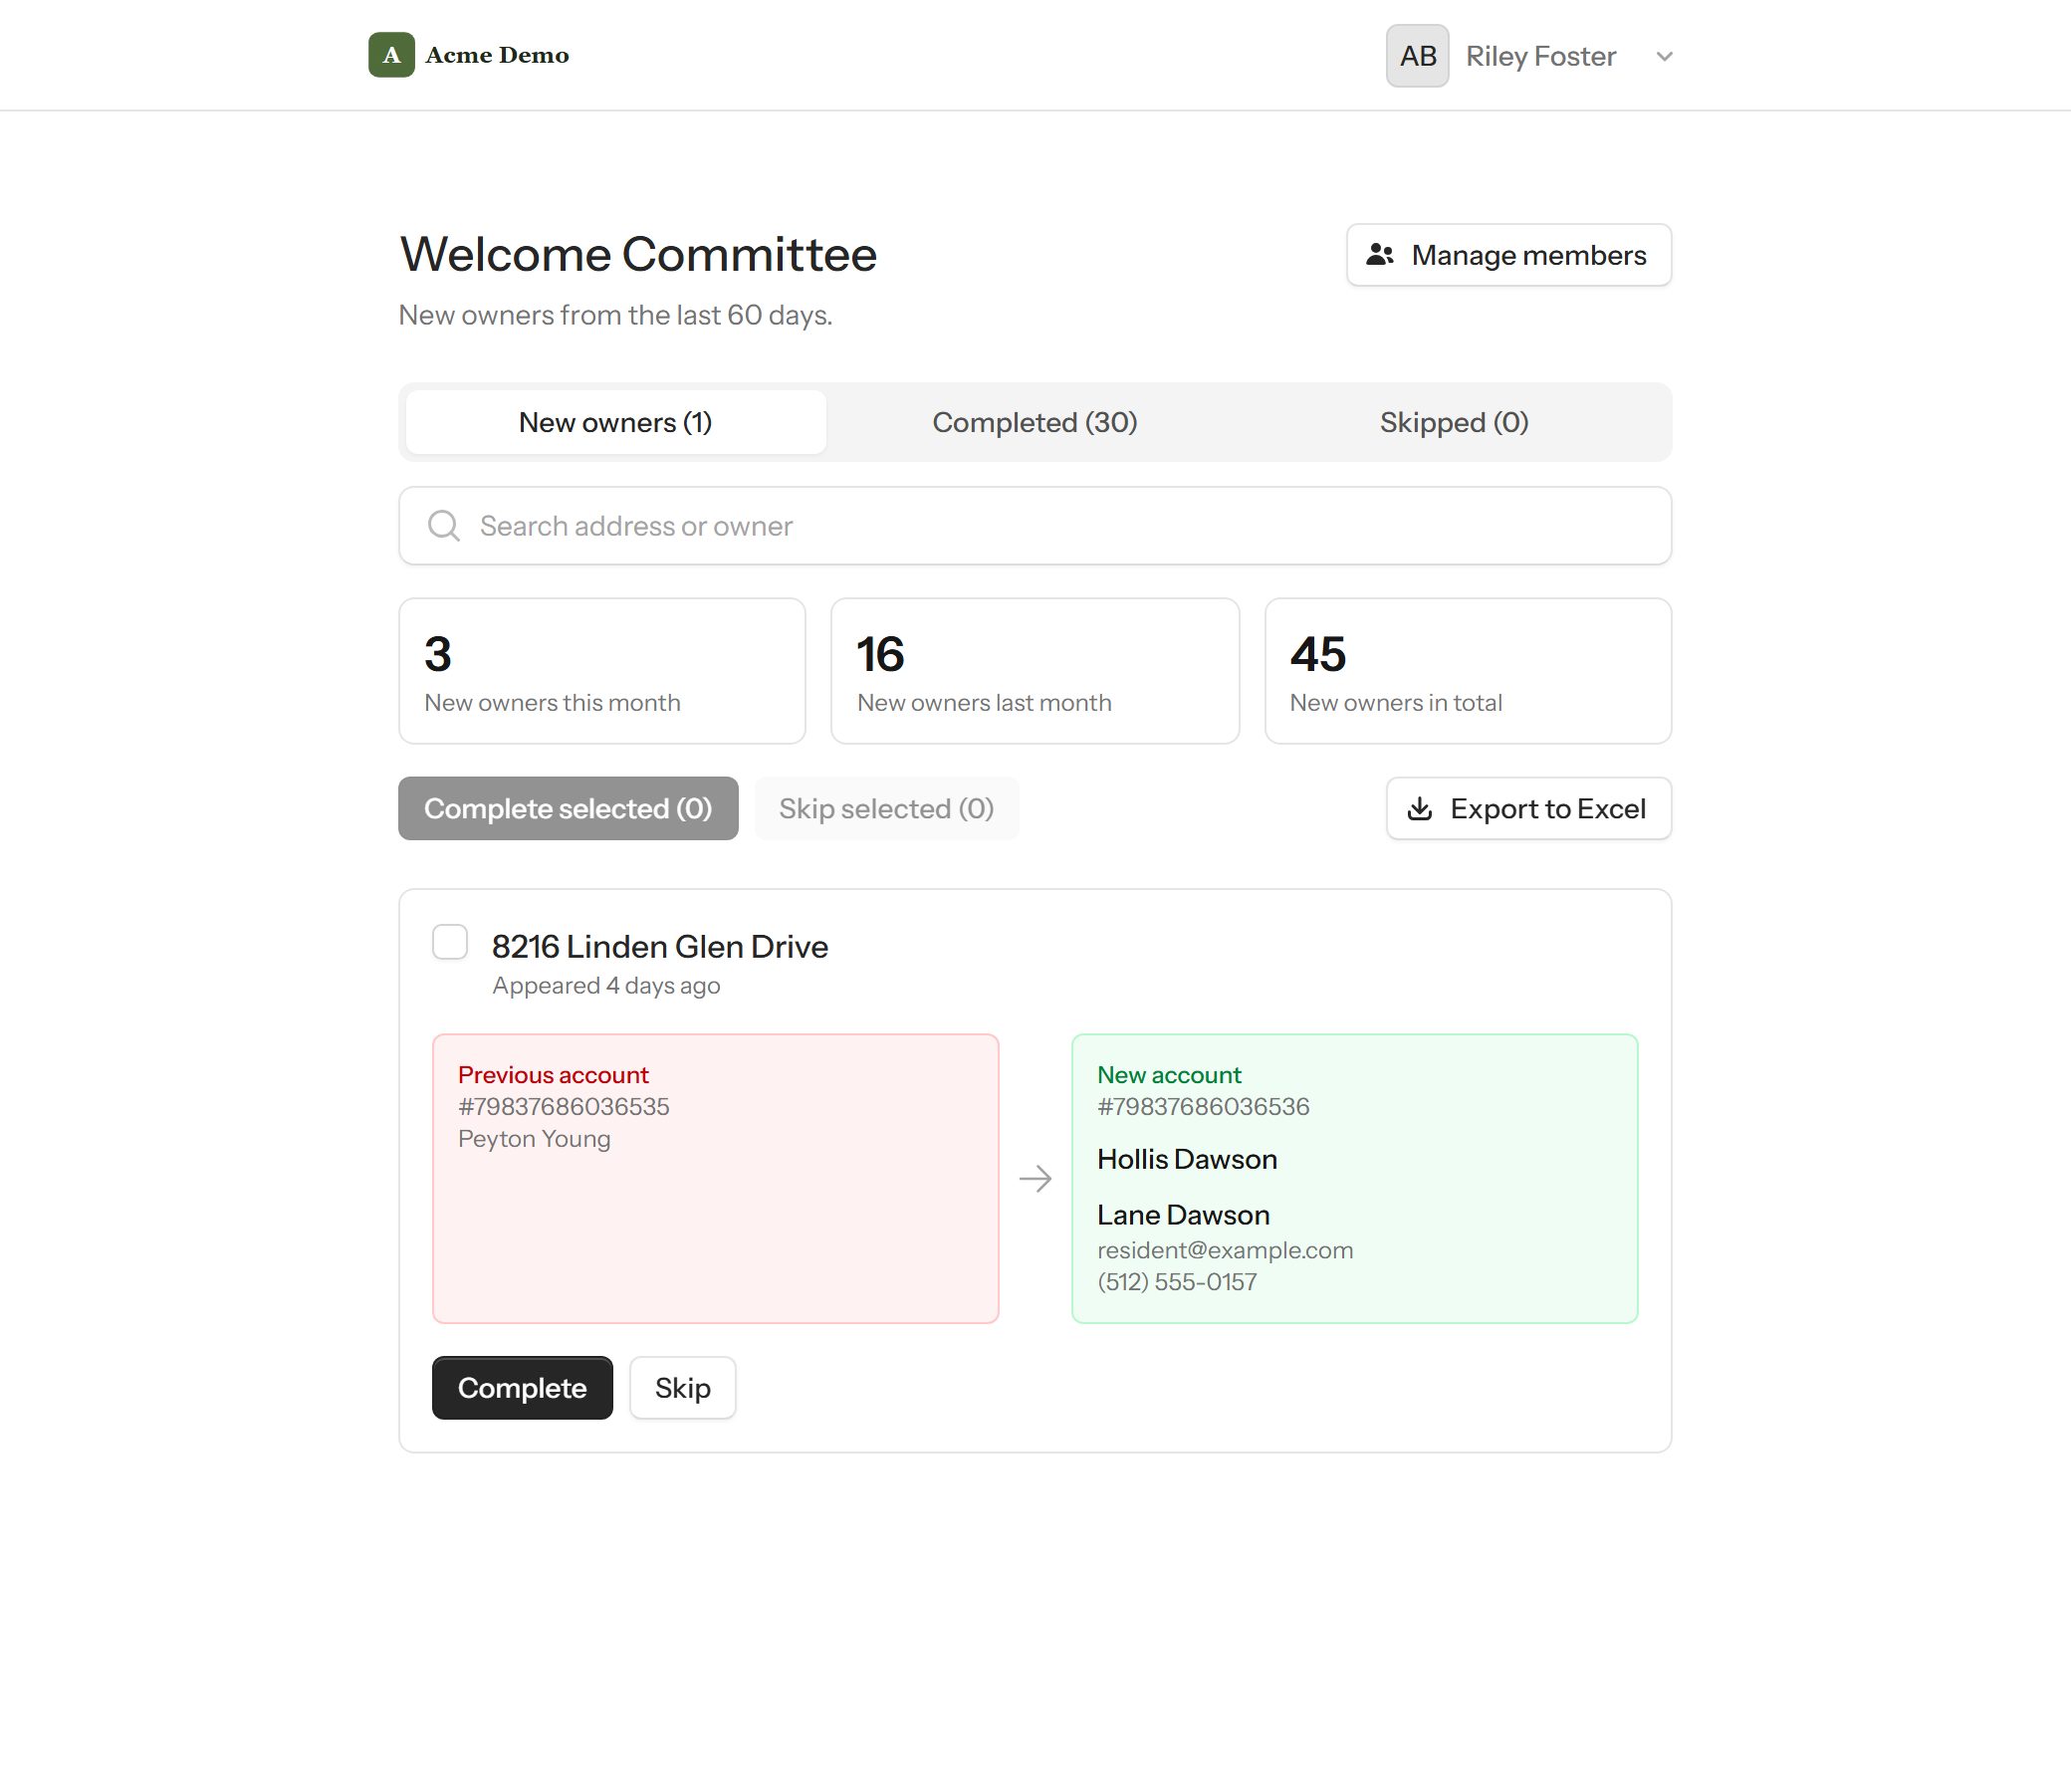Image resolution: width=2071 pixels, height=1792 pixels.
Task: Click Complete for 8216 Linden Glen Drive
Action: [x=522, y=1387]
